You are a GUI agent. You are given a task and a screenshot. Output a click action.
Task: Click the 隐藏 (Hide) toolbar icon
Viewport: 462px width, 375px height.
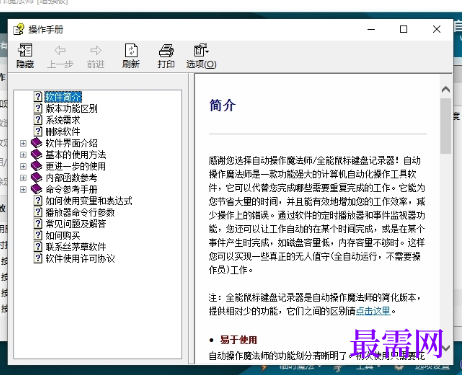pos(25,50)
